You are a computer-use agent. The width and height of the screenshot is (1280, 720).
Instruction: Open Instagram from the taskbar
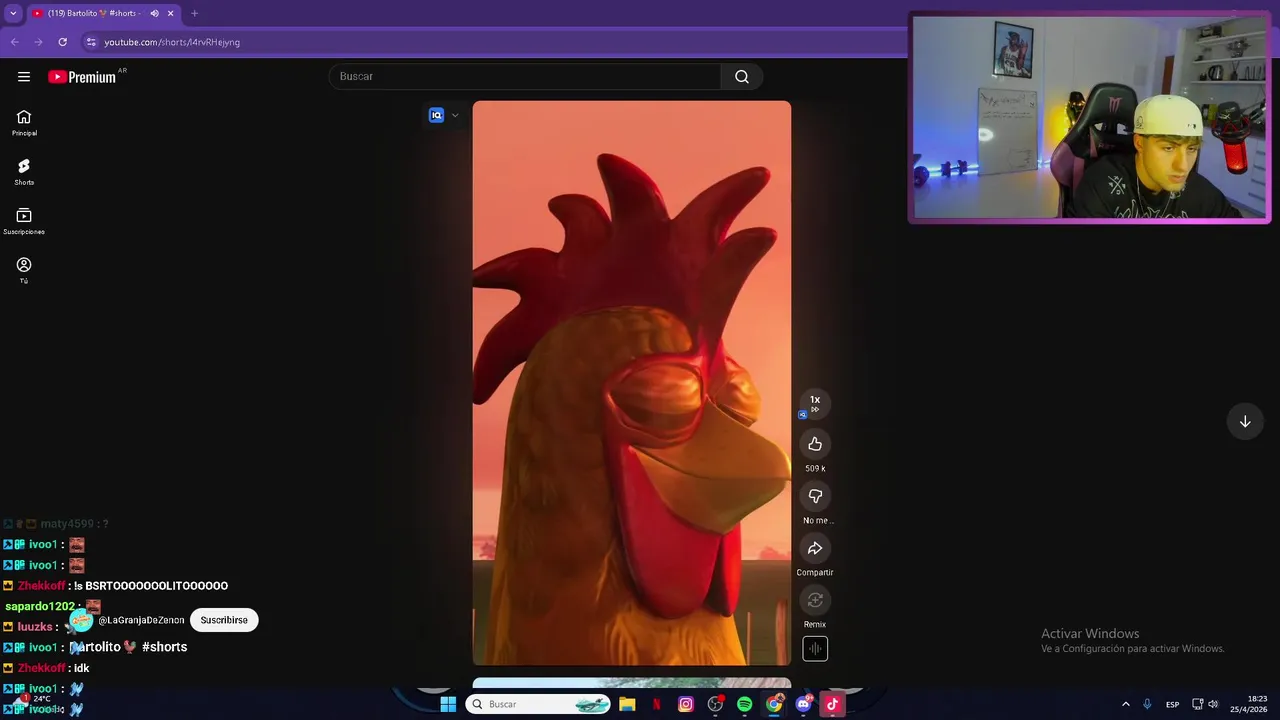(x=686, y=704)
